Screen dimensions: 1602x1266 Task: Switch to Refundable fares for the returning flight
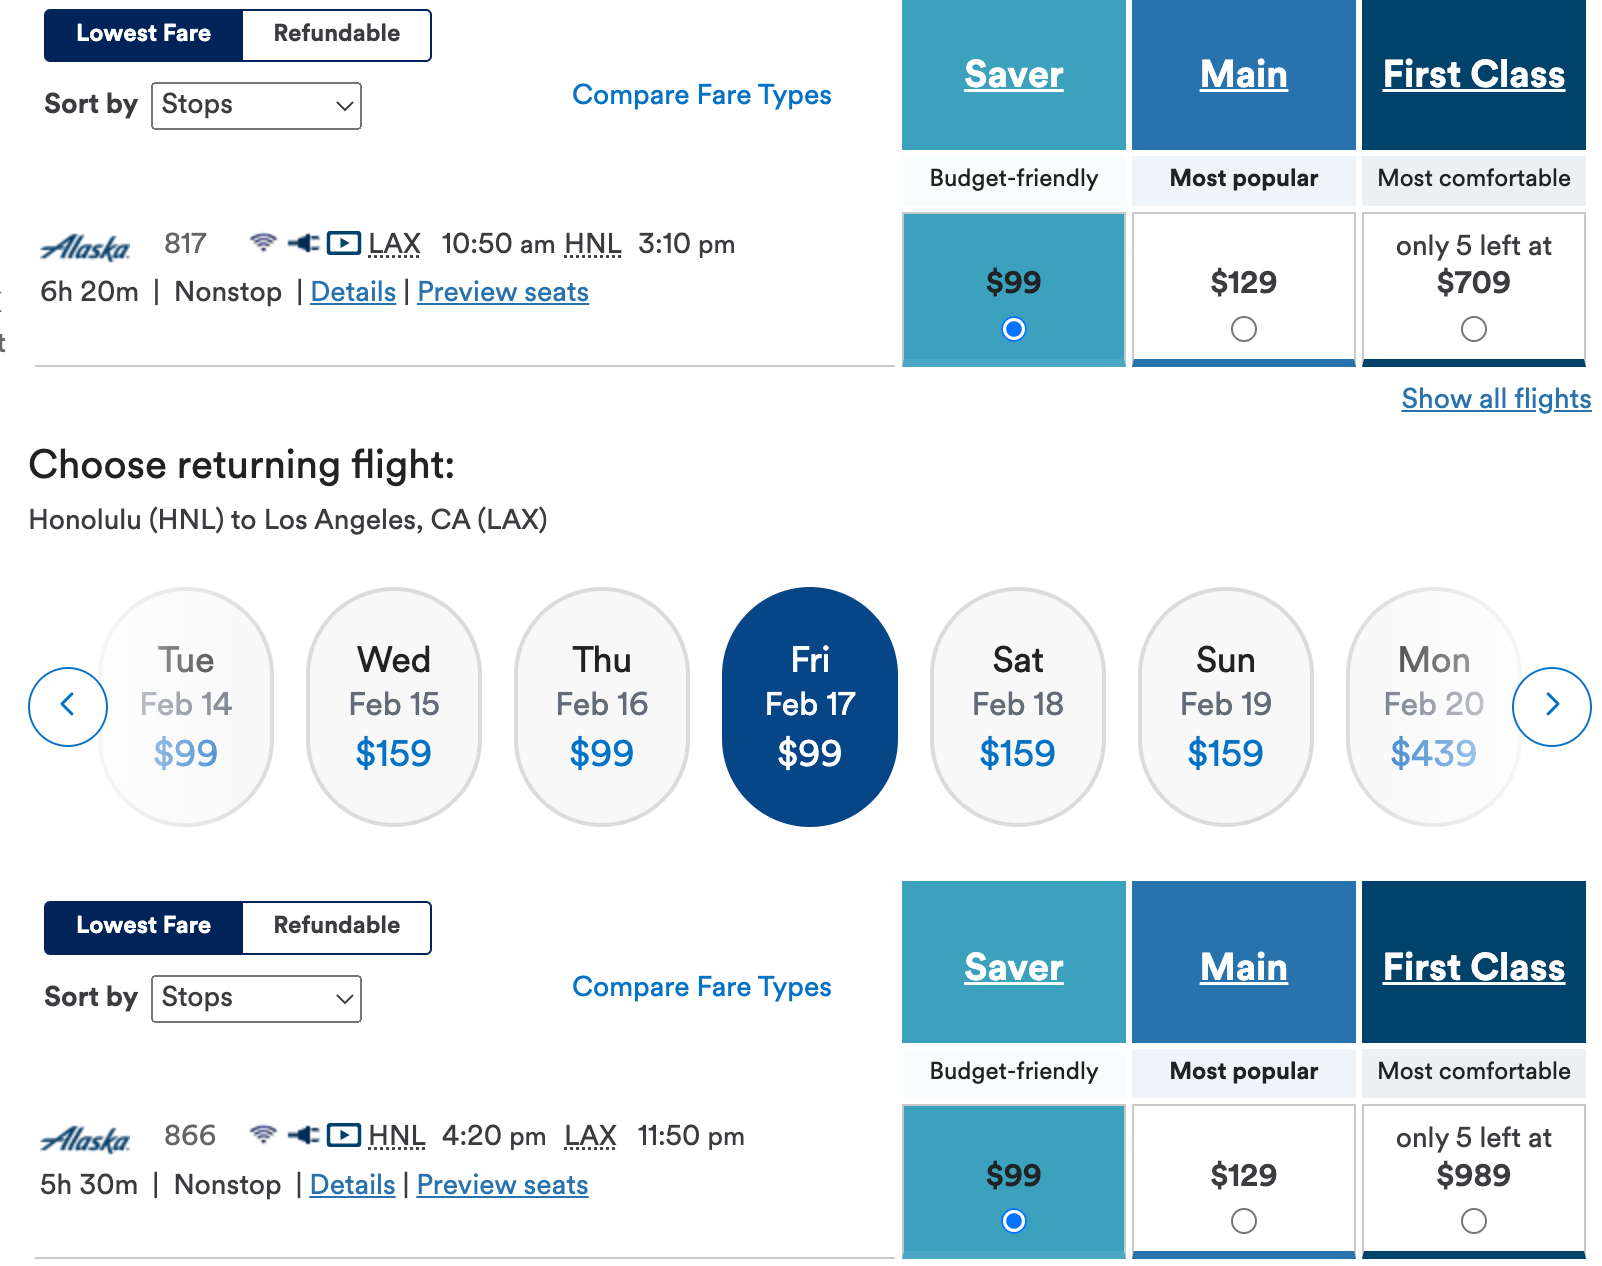pos(336,926)
